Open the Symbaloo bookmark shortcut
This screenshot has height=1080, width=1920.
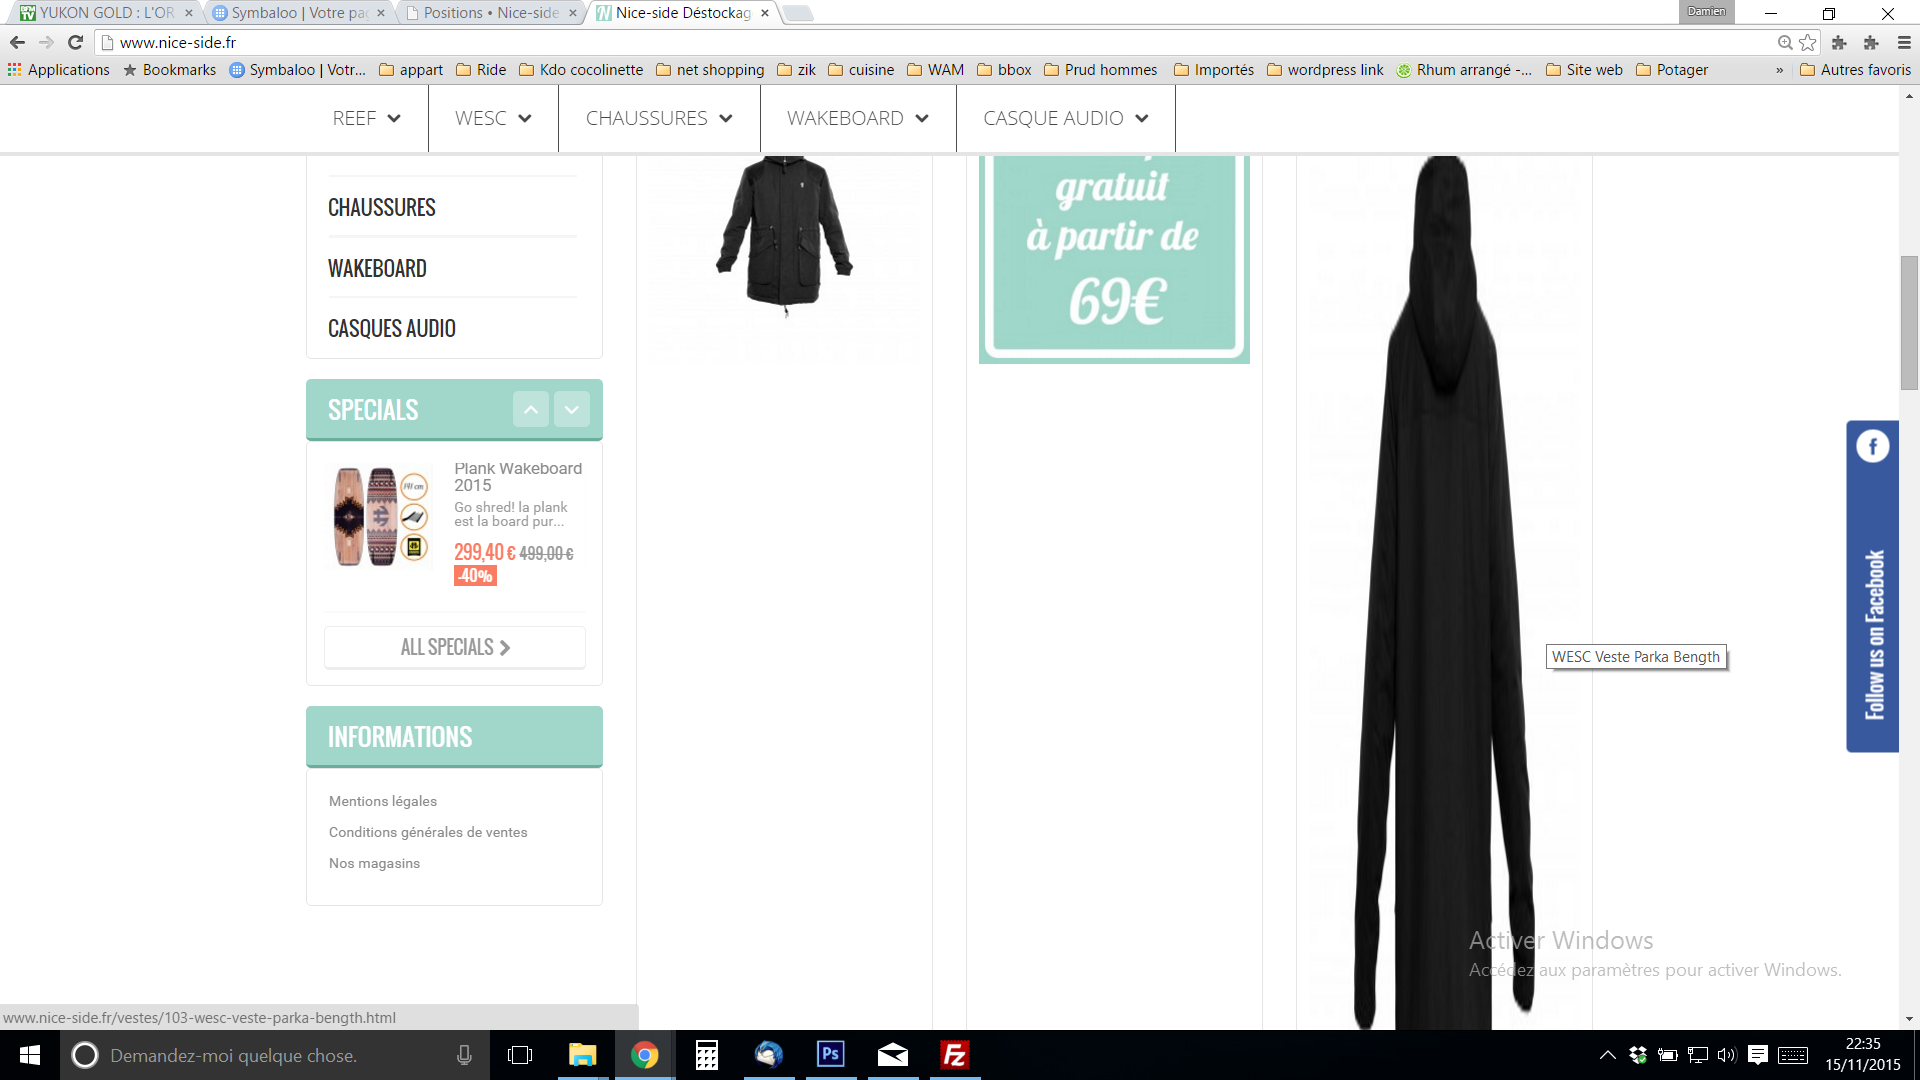297,70
